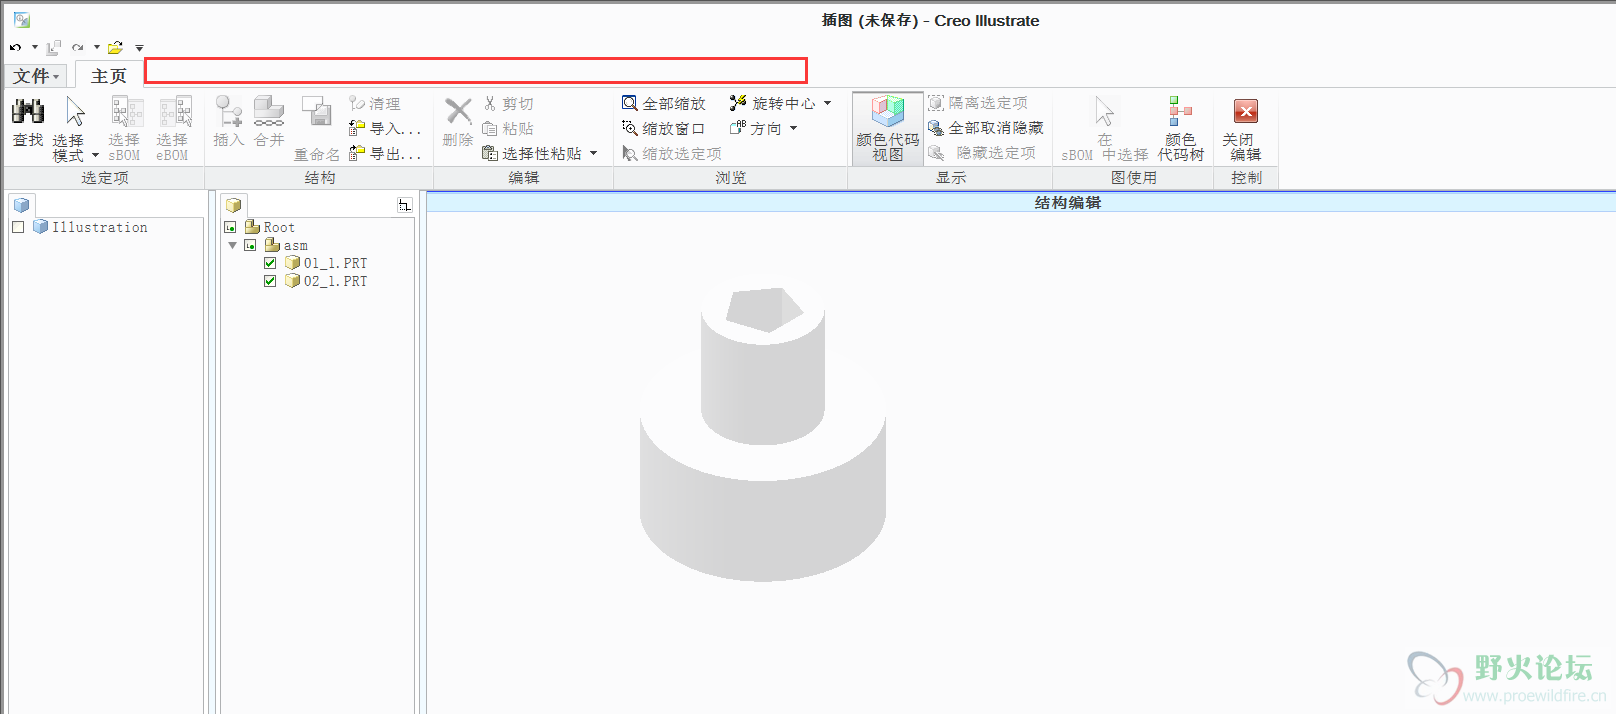Open the undo history dropdown arrow
The image size is (1616, 714).
(x=35, y=47)
